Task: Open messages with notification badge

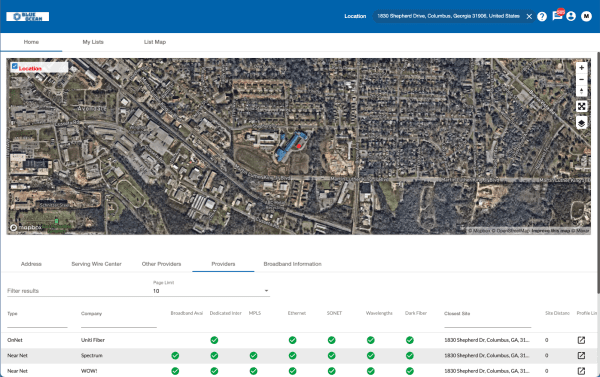Action: click(x=558, y=16)
